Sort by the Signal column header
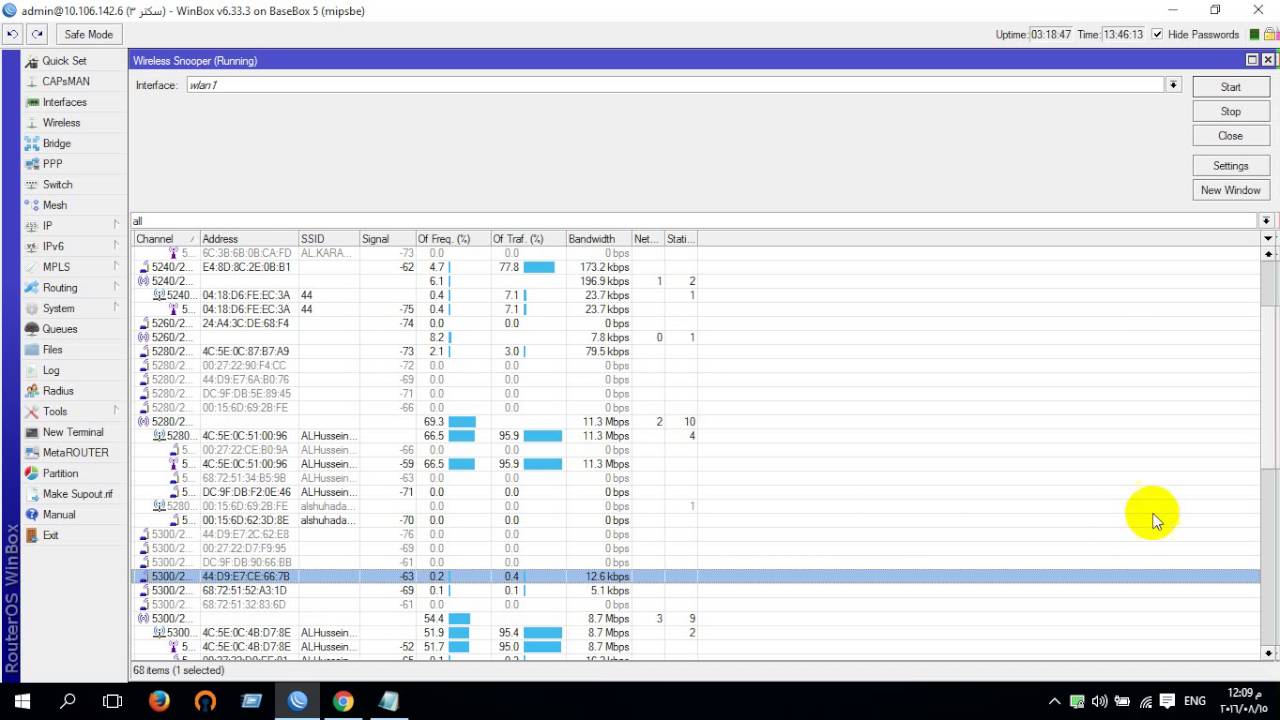 click(387, 239)
